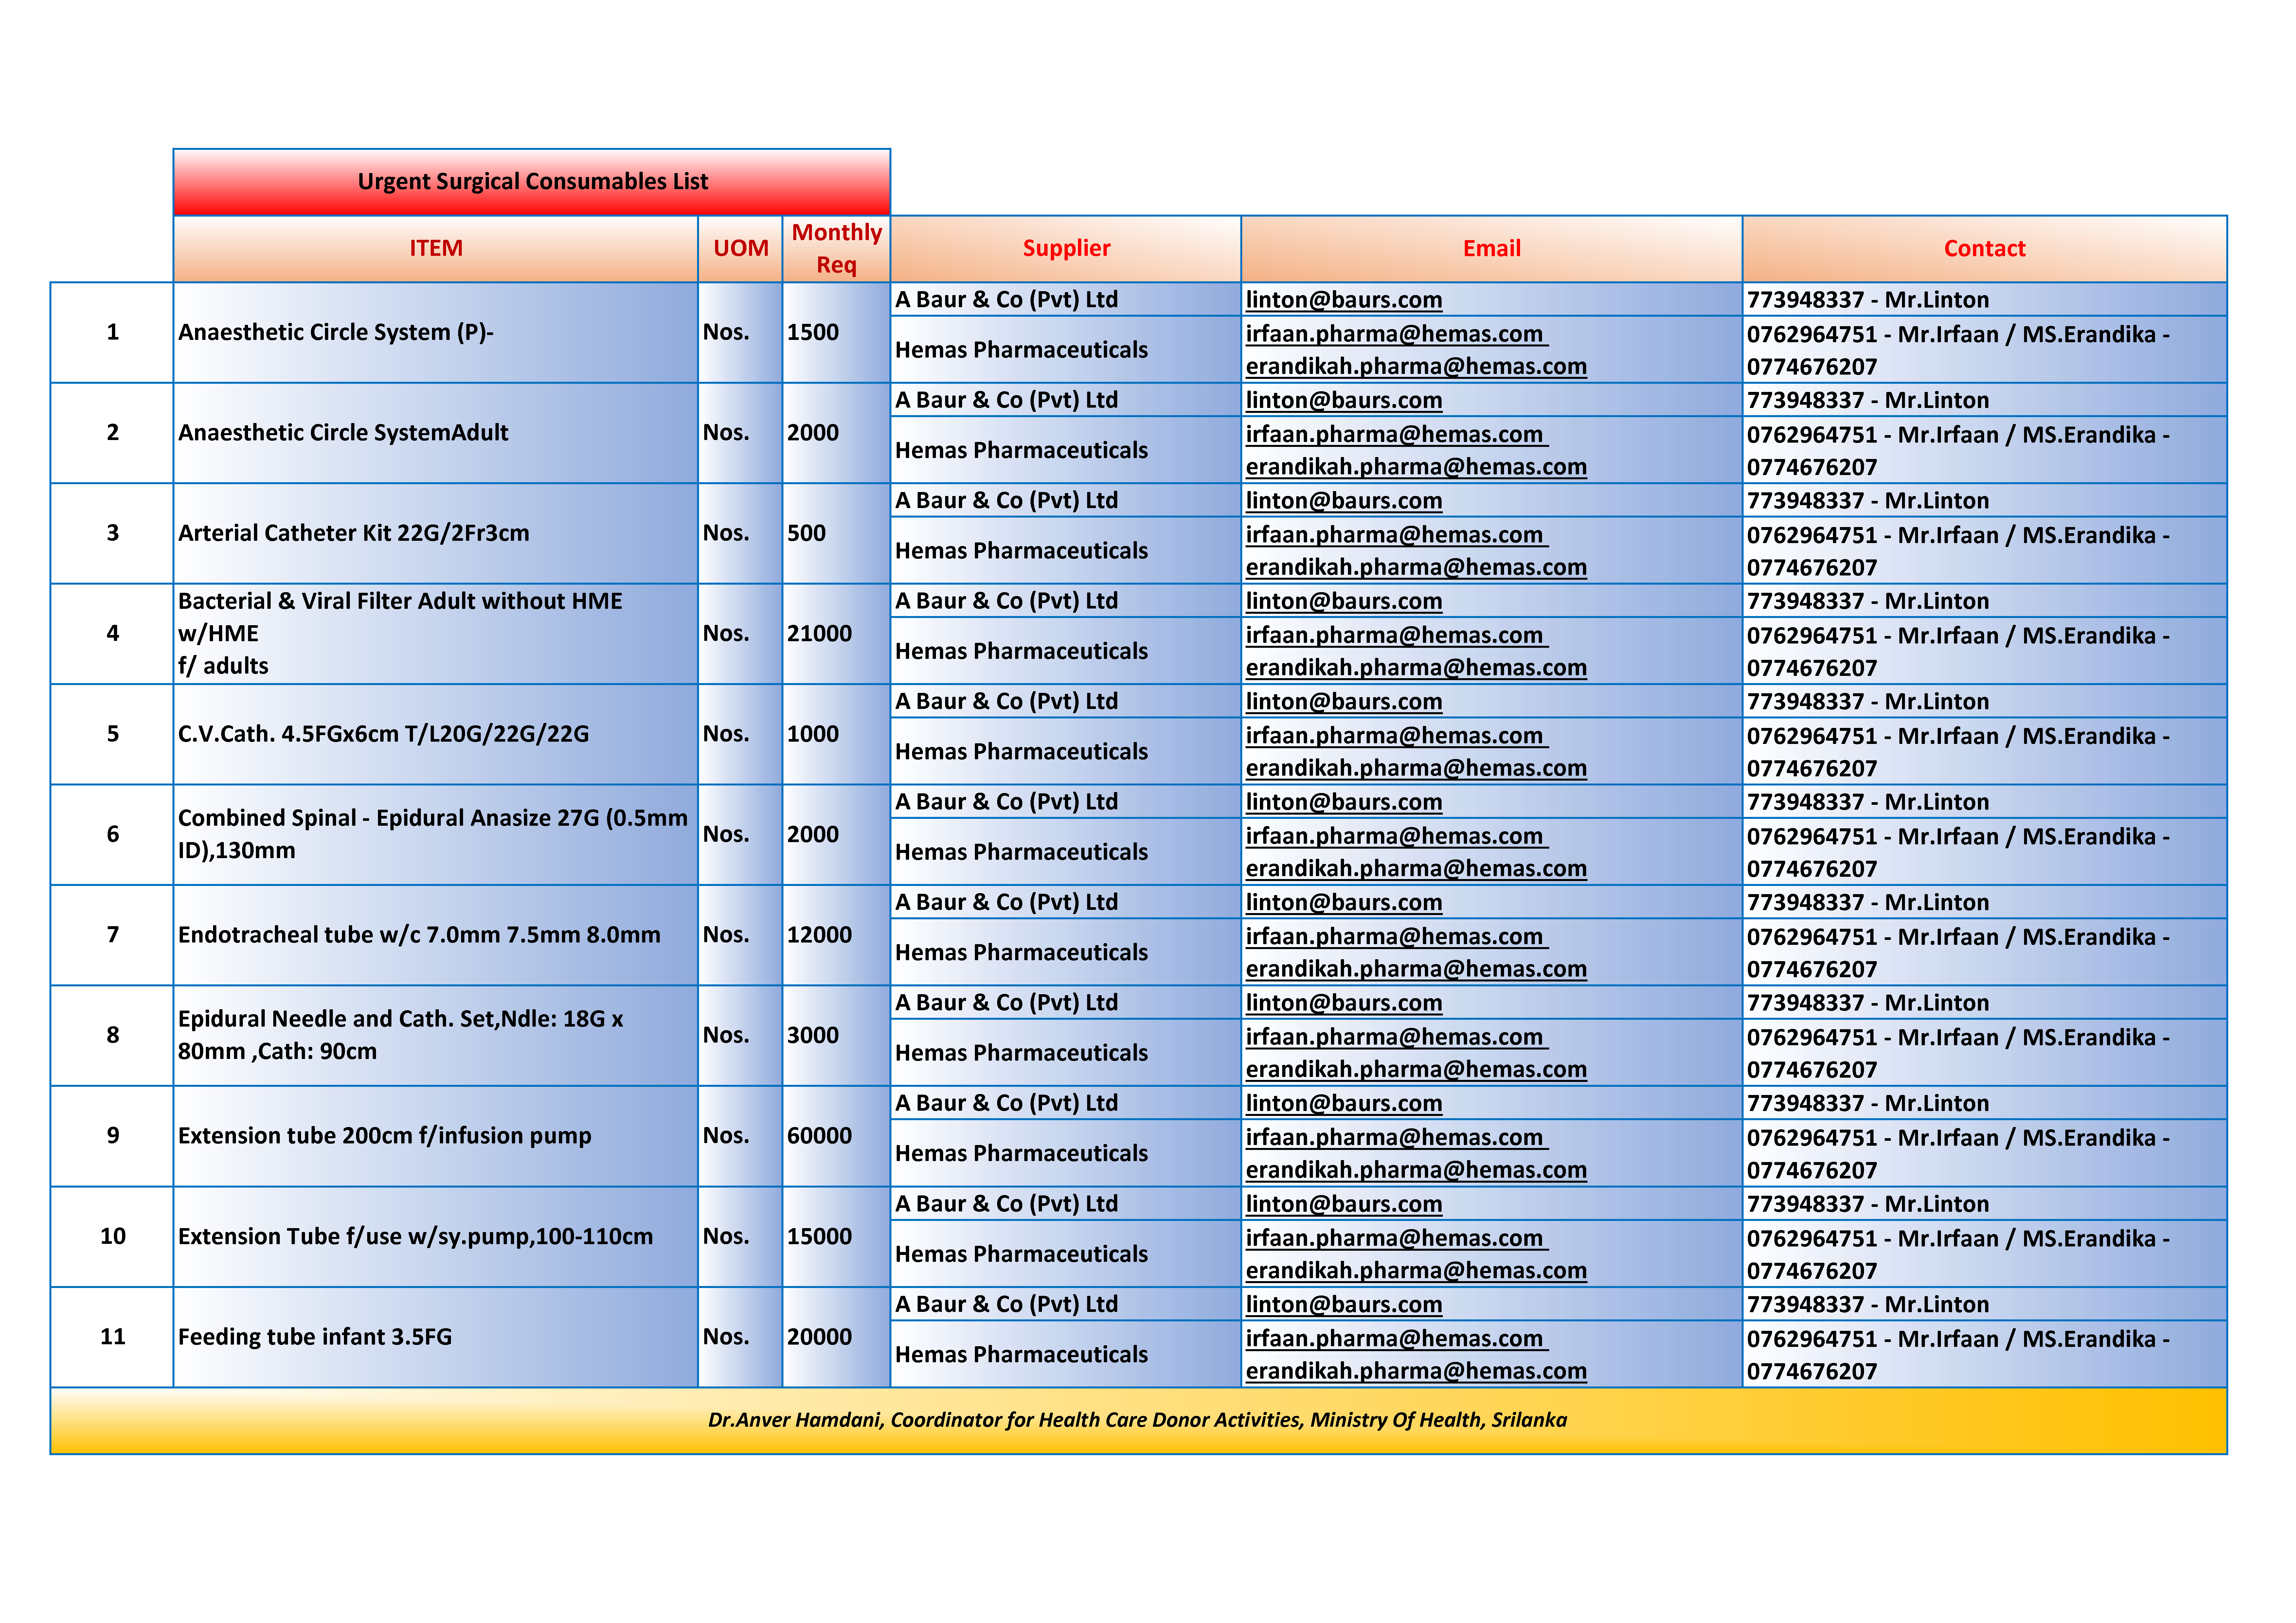This screenshot has width=2296, height=1623.
Task: Click monthly requirement value 12000
Action: pos(836,935)
